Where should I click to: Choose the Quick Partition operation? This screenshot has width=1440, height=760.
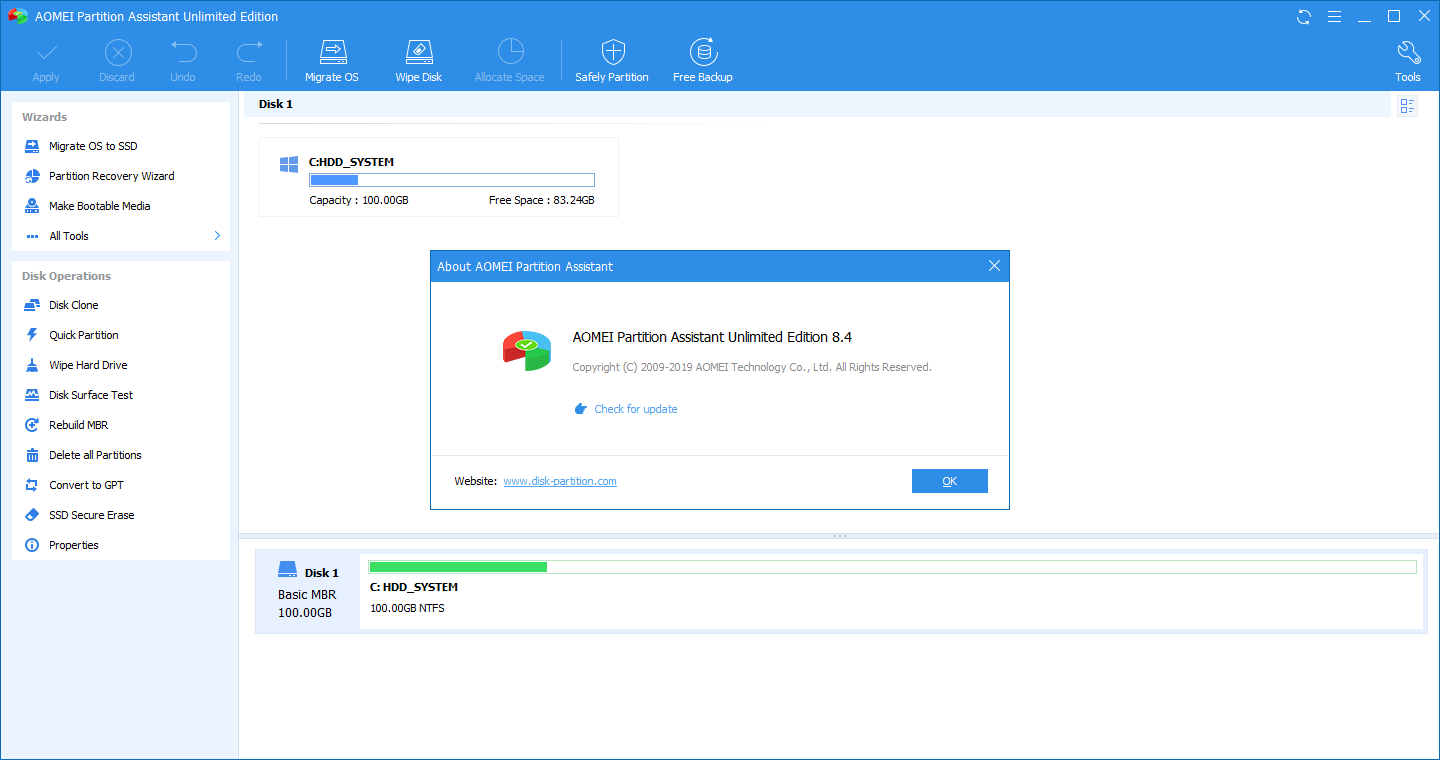click(x=70, y=335)
